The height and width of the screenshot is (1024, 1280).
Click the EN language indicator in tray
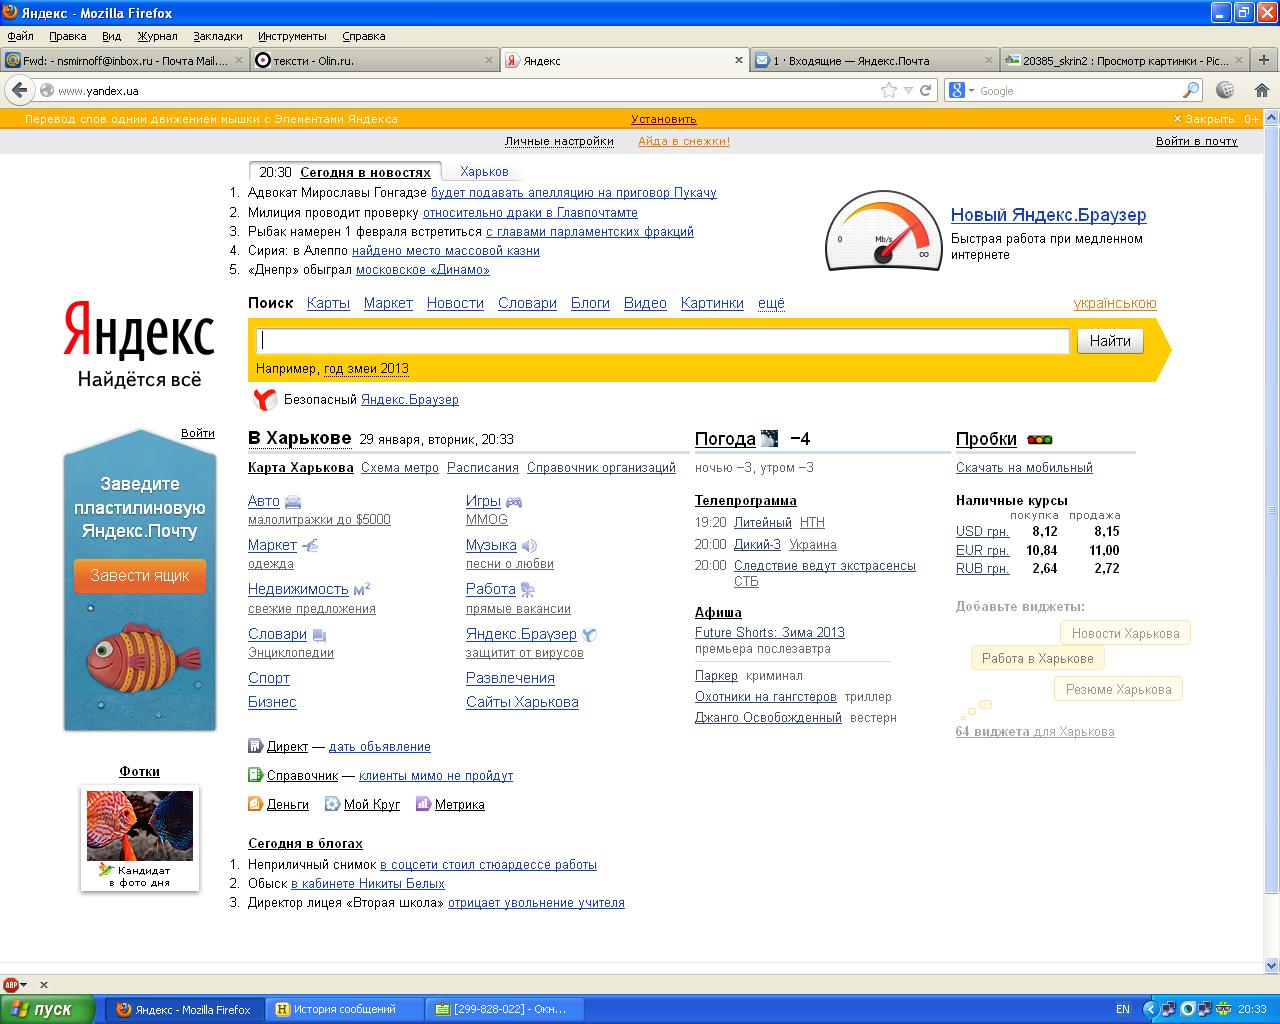(x=1123, y=1009)
